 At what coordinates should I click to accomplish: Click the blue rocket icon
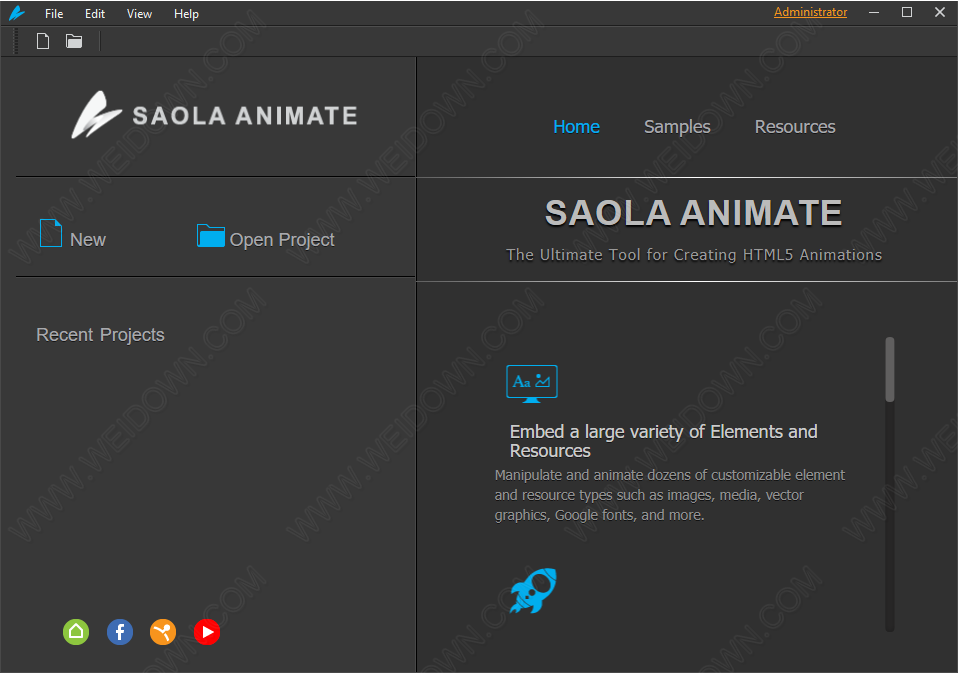tap(533, 590)
